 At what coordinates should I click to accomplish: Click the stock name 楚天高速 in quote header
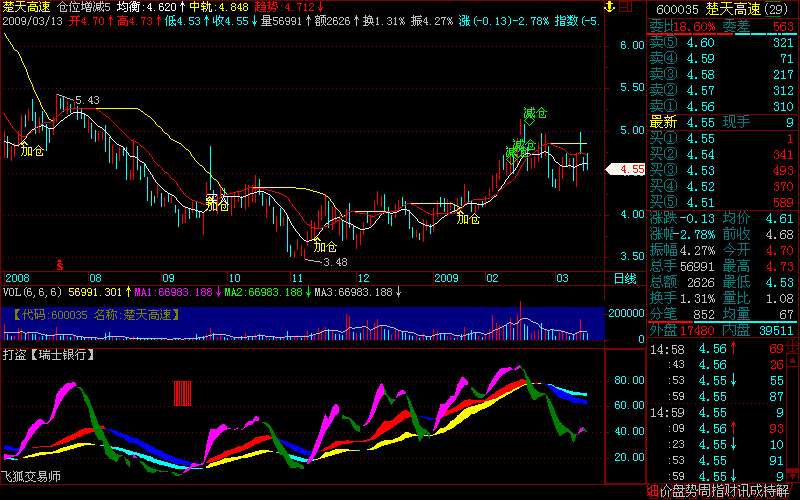click(733, 9)
